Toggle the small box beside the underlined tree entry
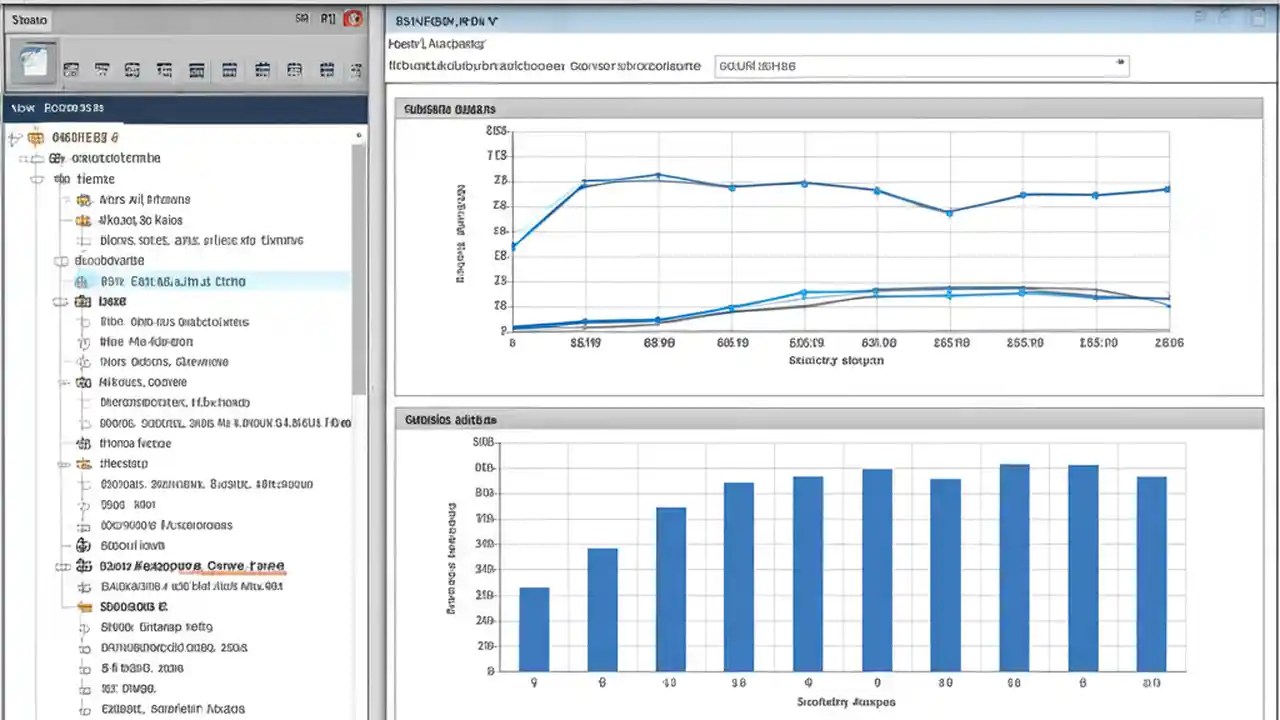Screen dimensions: 1280x720 (x=64, y=566)
